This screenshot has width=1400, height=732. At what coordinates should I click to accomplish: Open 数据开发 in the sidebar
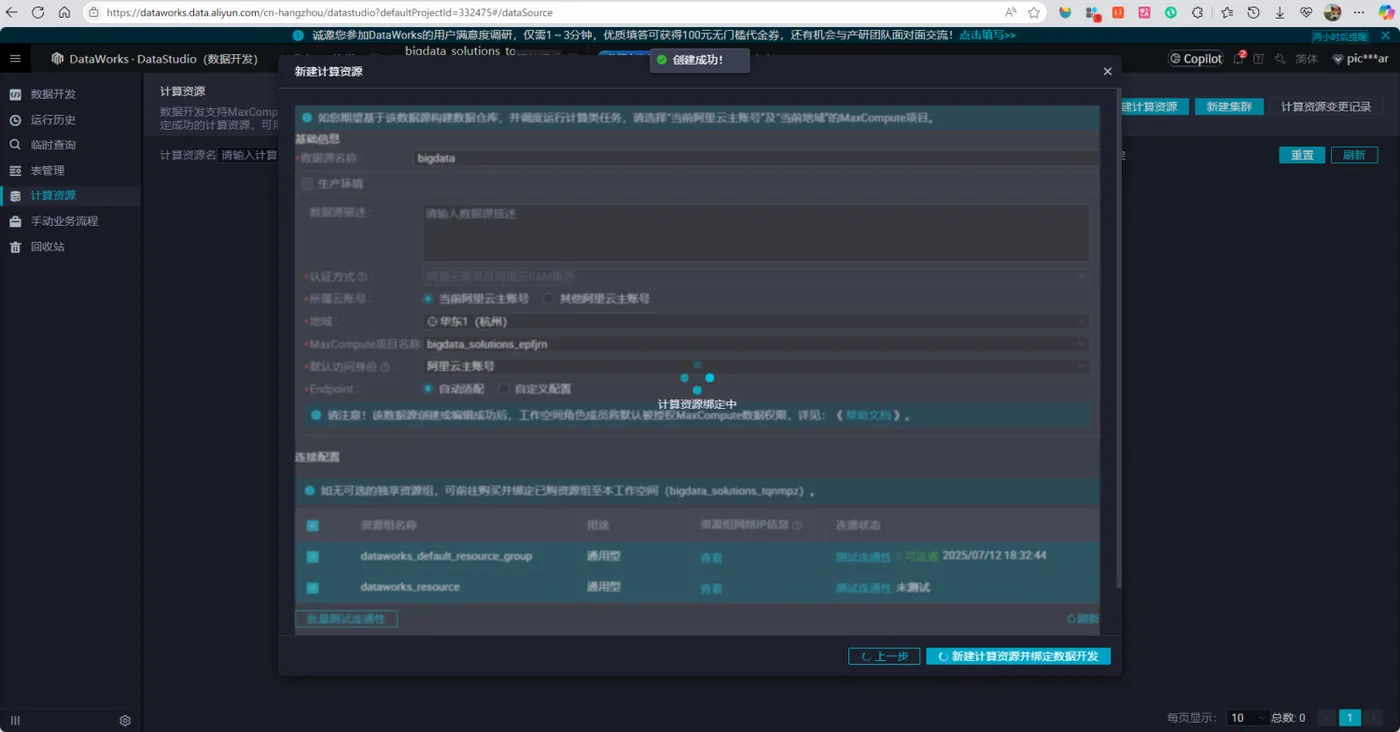click(x=53, y=94)
